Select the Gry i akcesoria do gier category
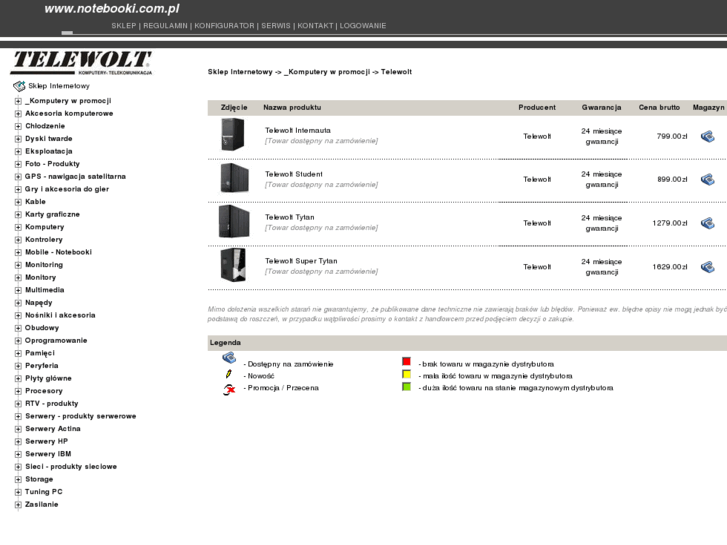The width and height of the screenshot is (727, 545). 67,189
